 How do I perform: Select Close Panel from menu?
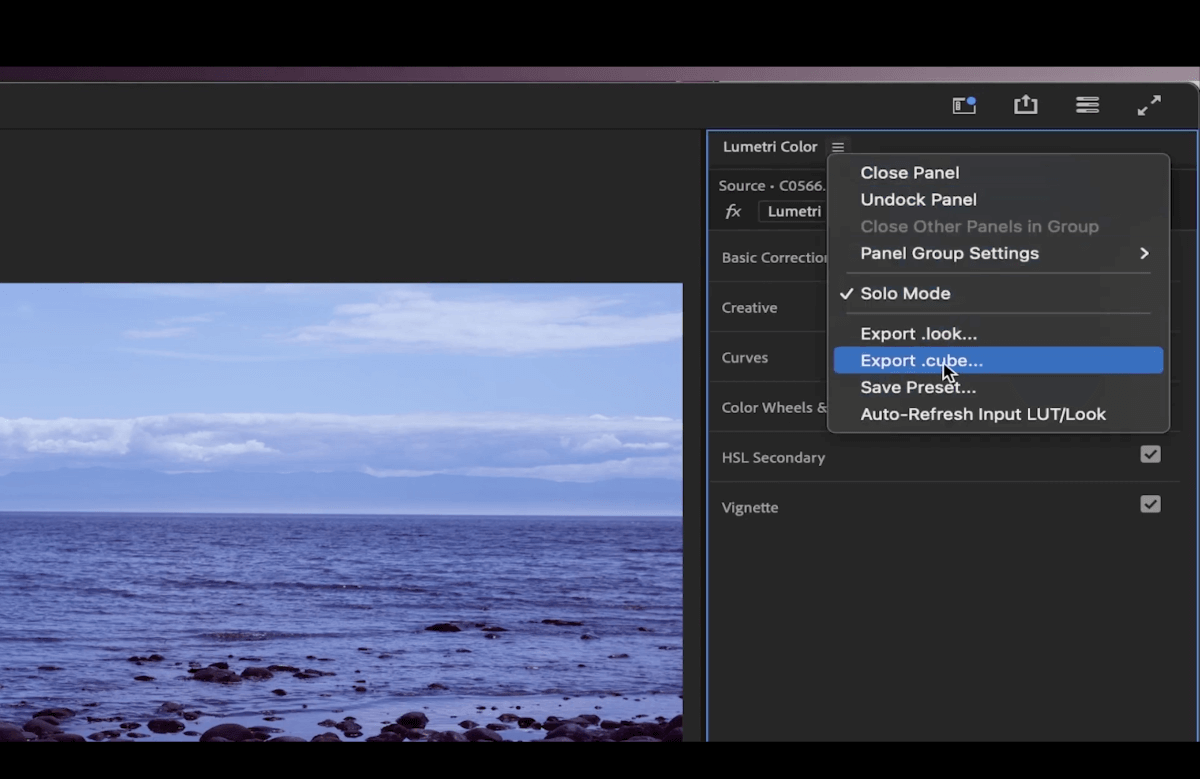coord(910,173)
